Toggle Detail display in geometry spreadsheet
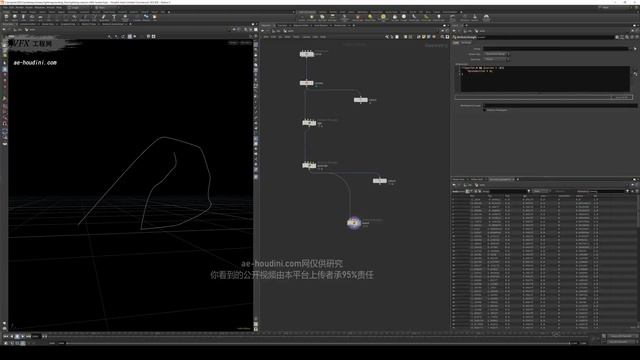 pos(480,191)
